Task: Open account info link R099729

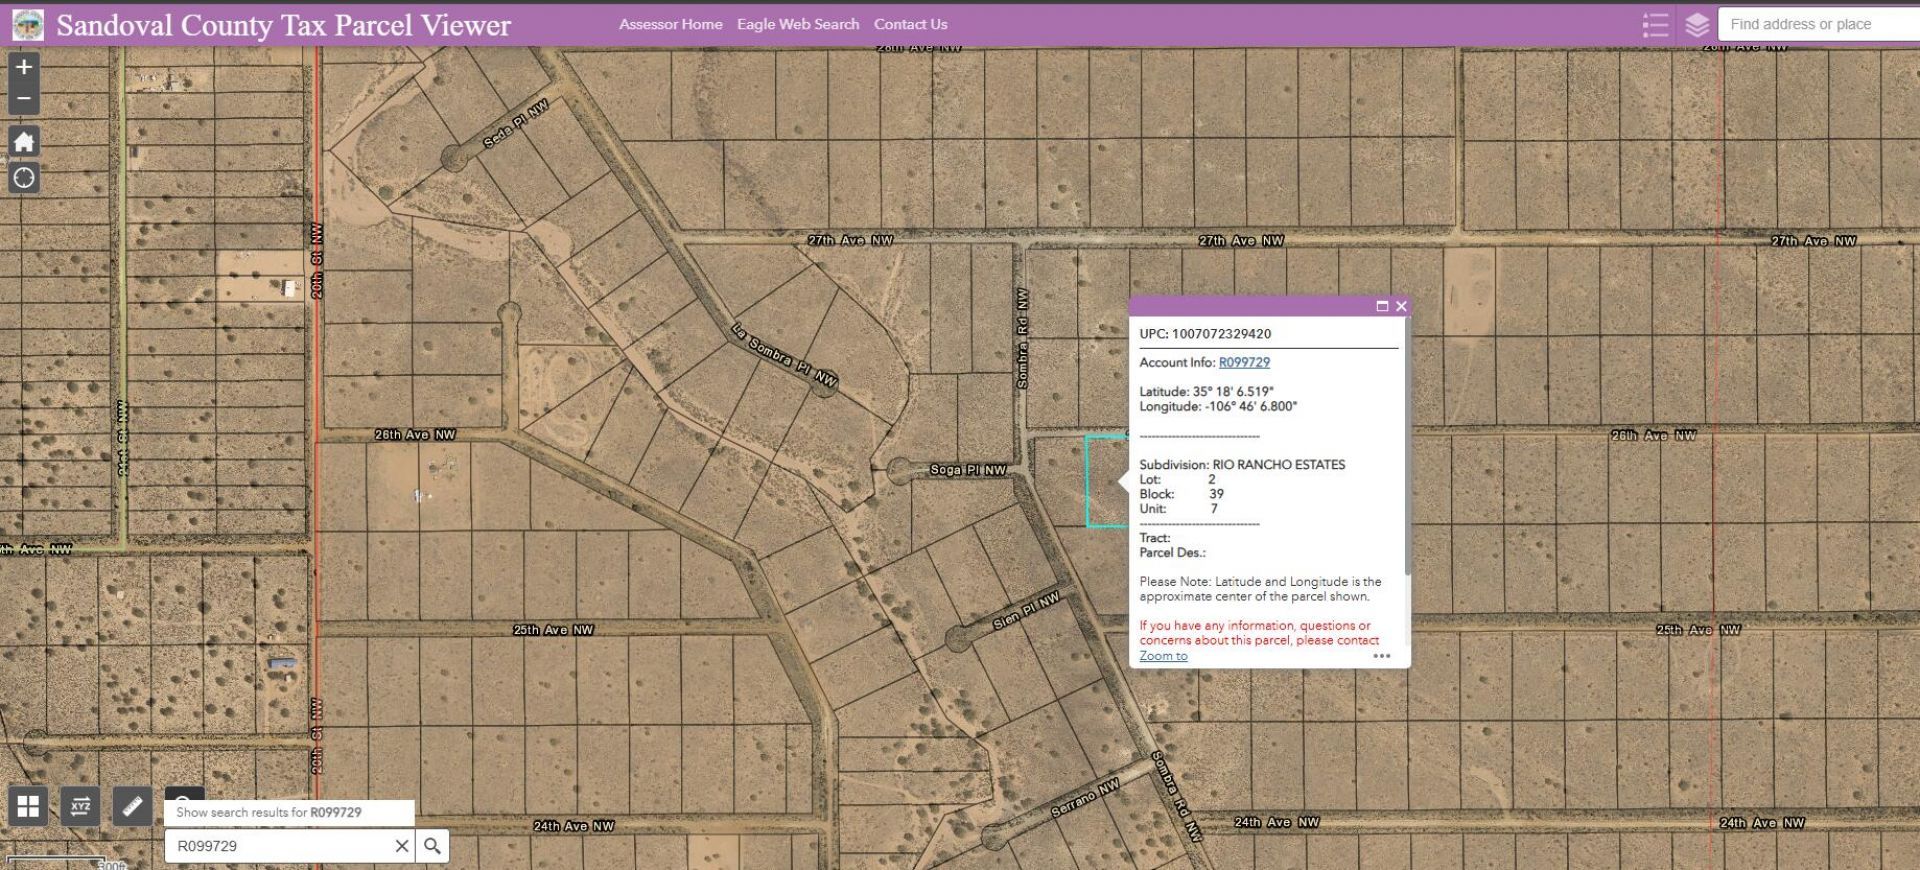Action: coord(1244,363)
